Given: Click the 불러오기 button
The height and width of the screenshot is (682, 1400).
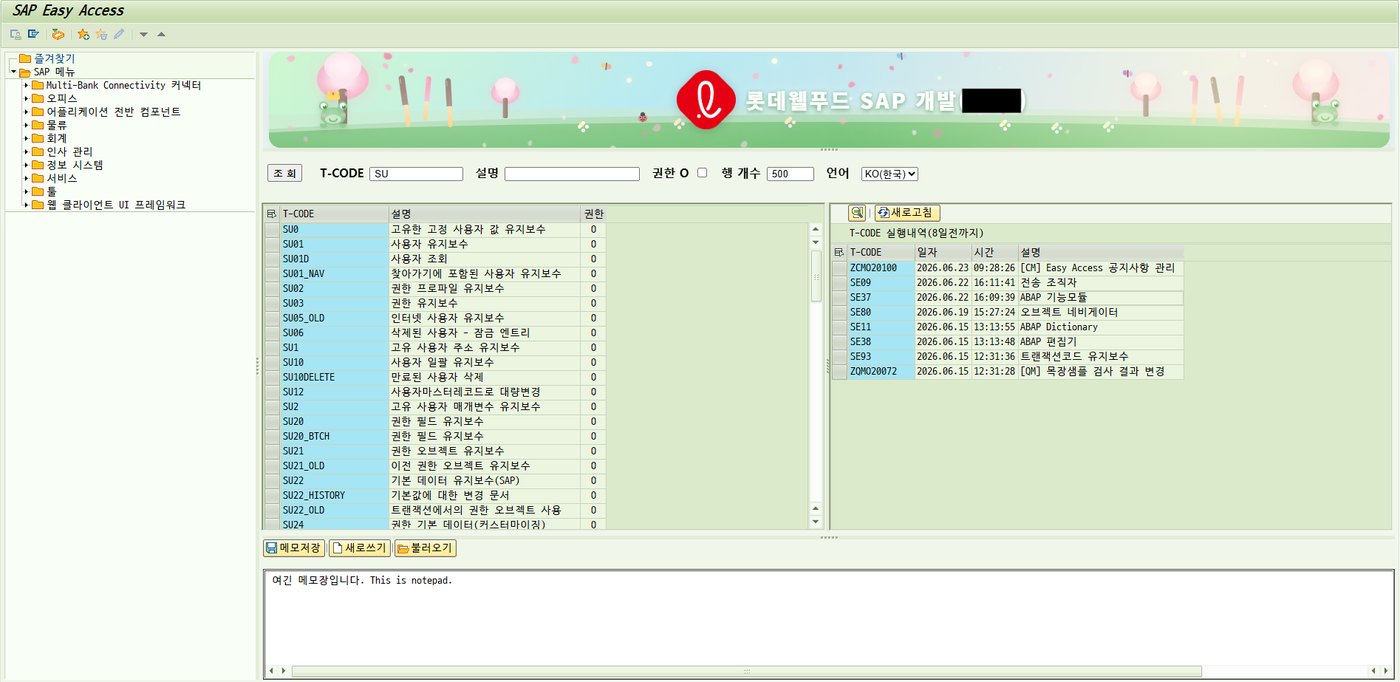Looking at the screenshot, I should [425, 548].
